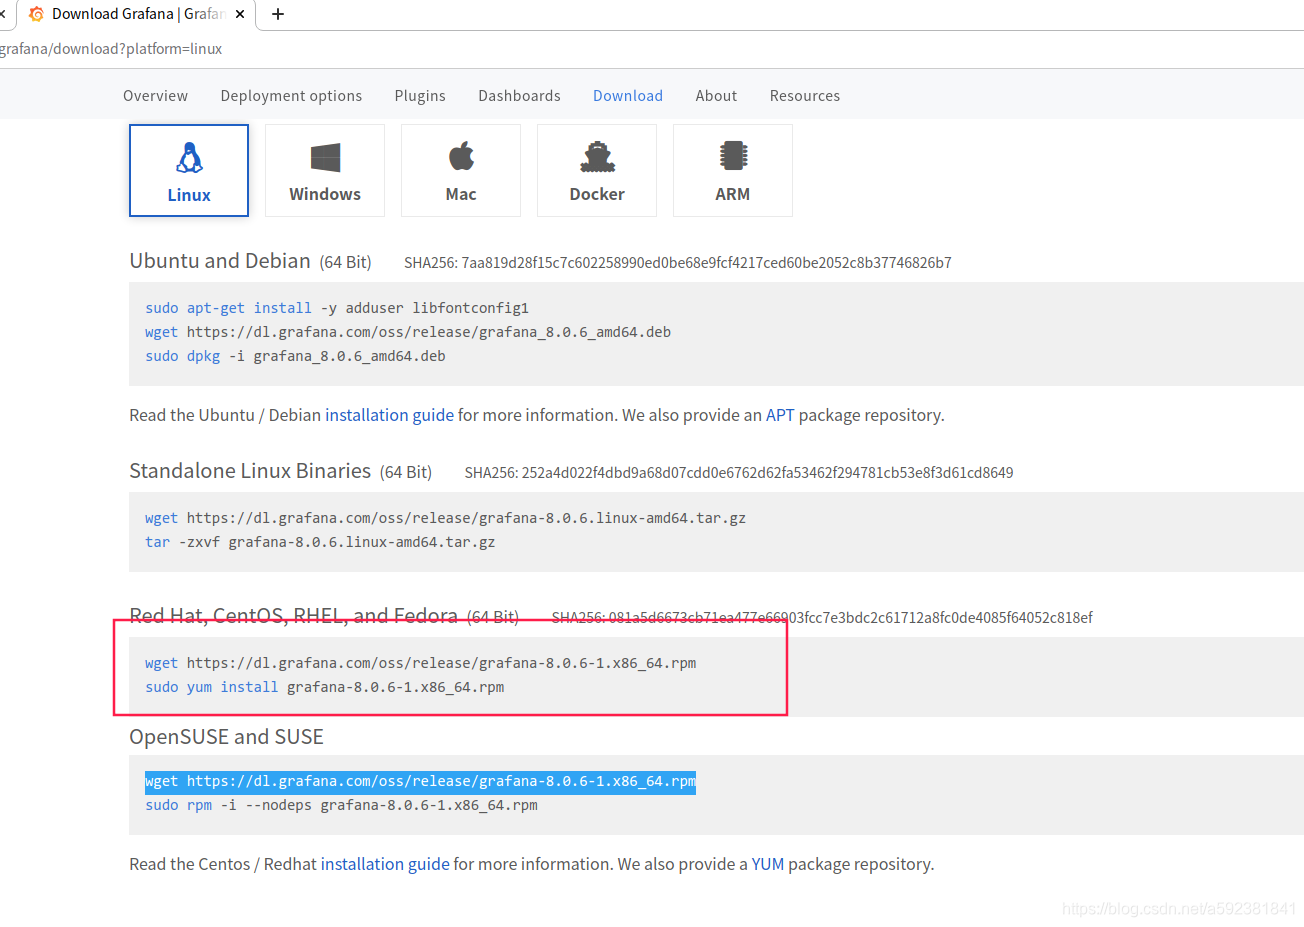Image resolution: width=1304 pixels, height=927 pixels.
Task: Click the Red Hat, CentOS, RHEL, and Fedora heading
Action: (x=293, y=615)
